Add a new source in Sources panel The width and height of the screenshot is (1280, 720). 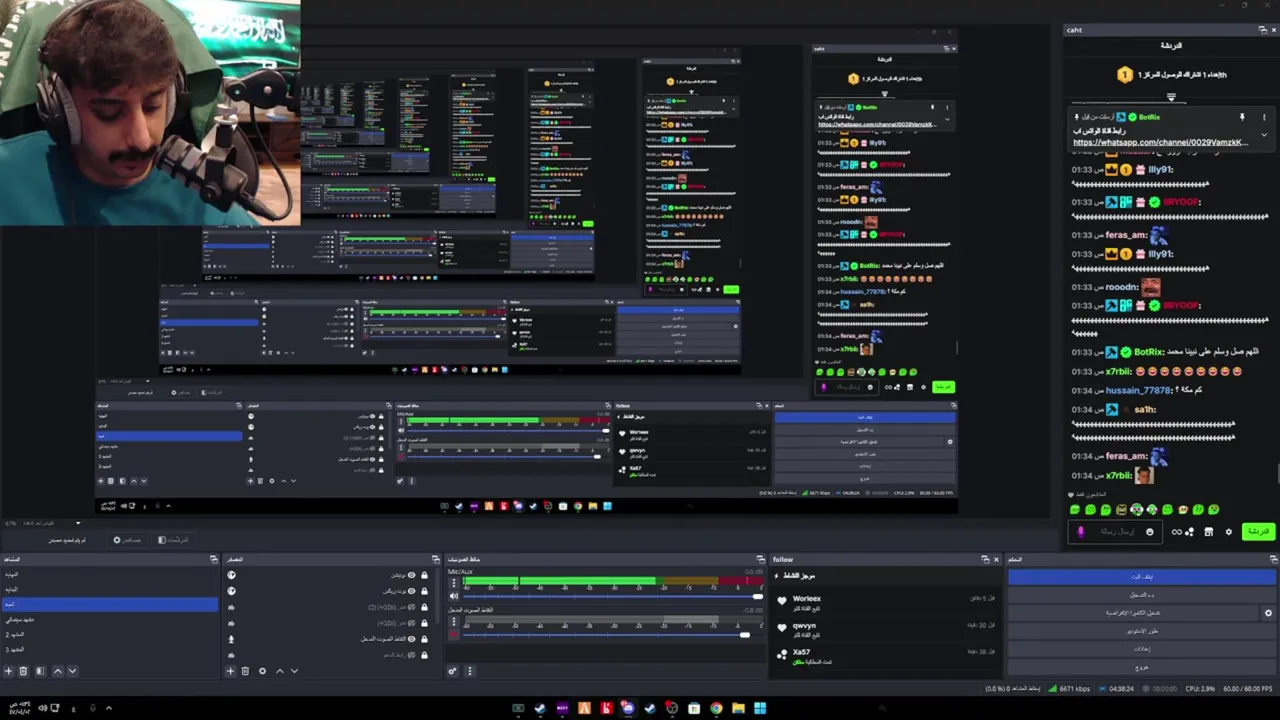point(230,670)
